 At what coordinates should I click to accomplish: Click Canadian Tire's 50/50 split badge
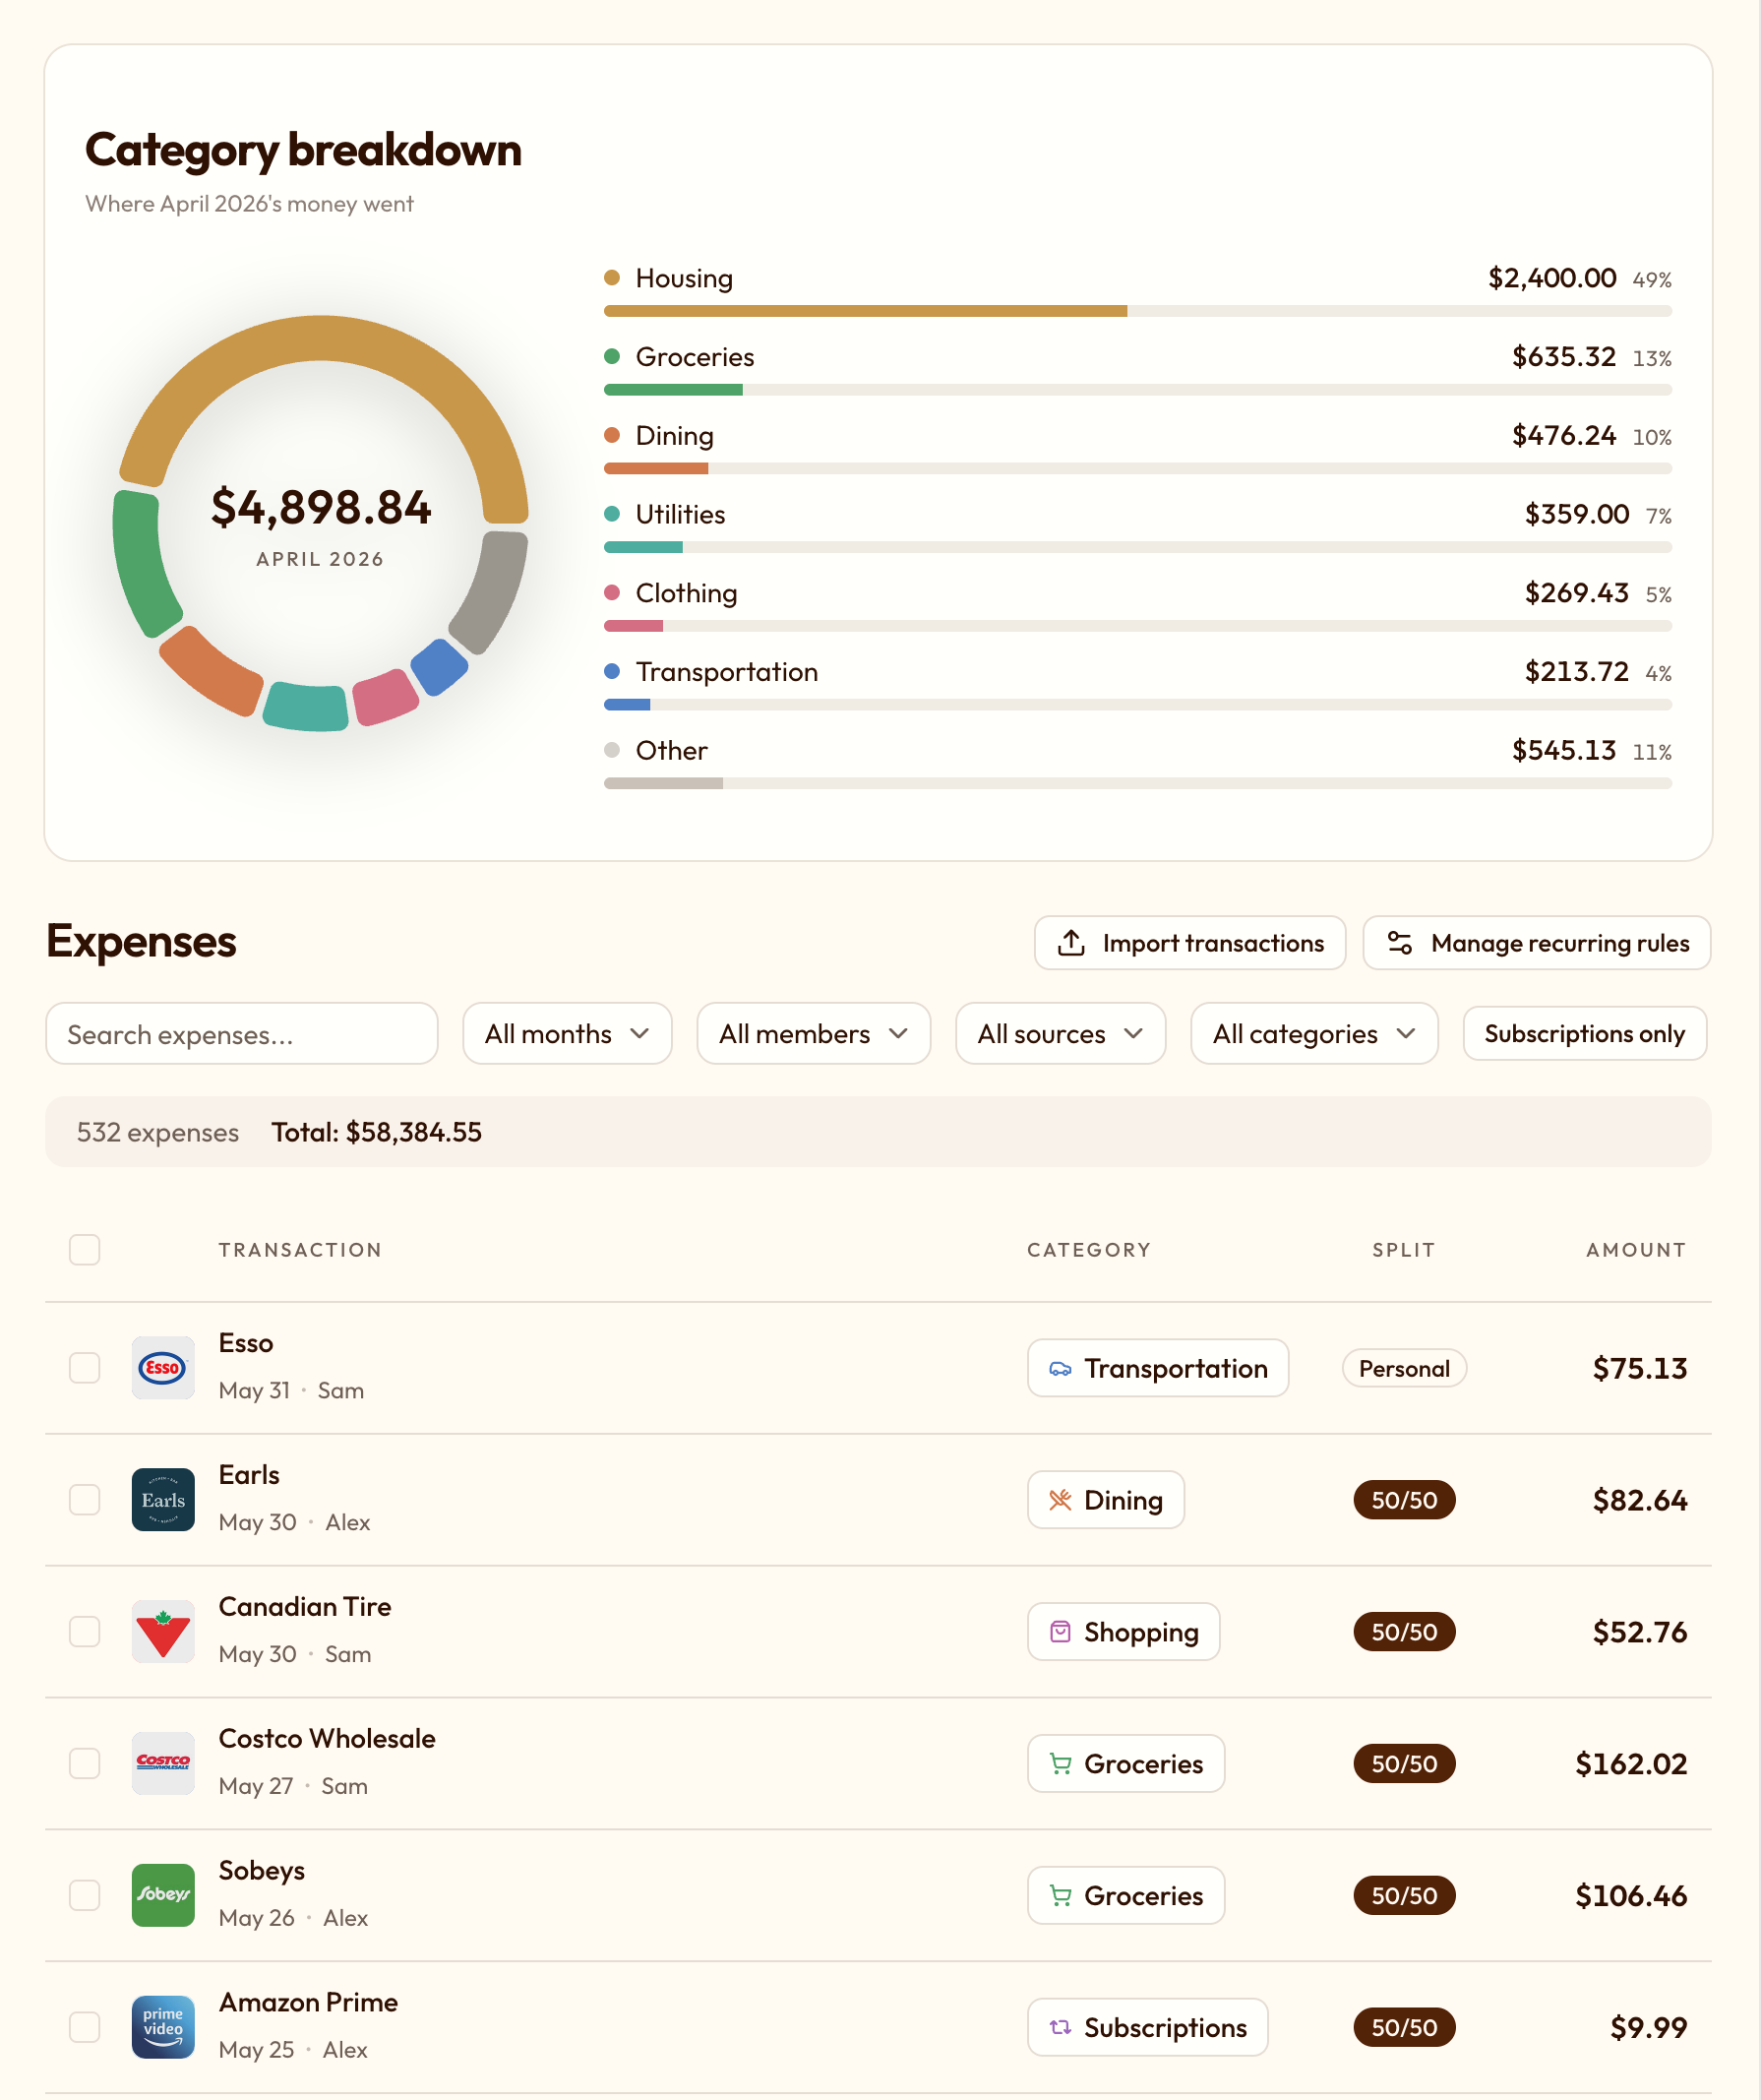pyautogui.click(x=1405, y=1633)
